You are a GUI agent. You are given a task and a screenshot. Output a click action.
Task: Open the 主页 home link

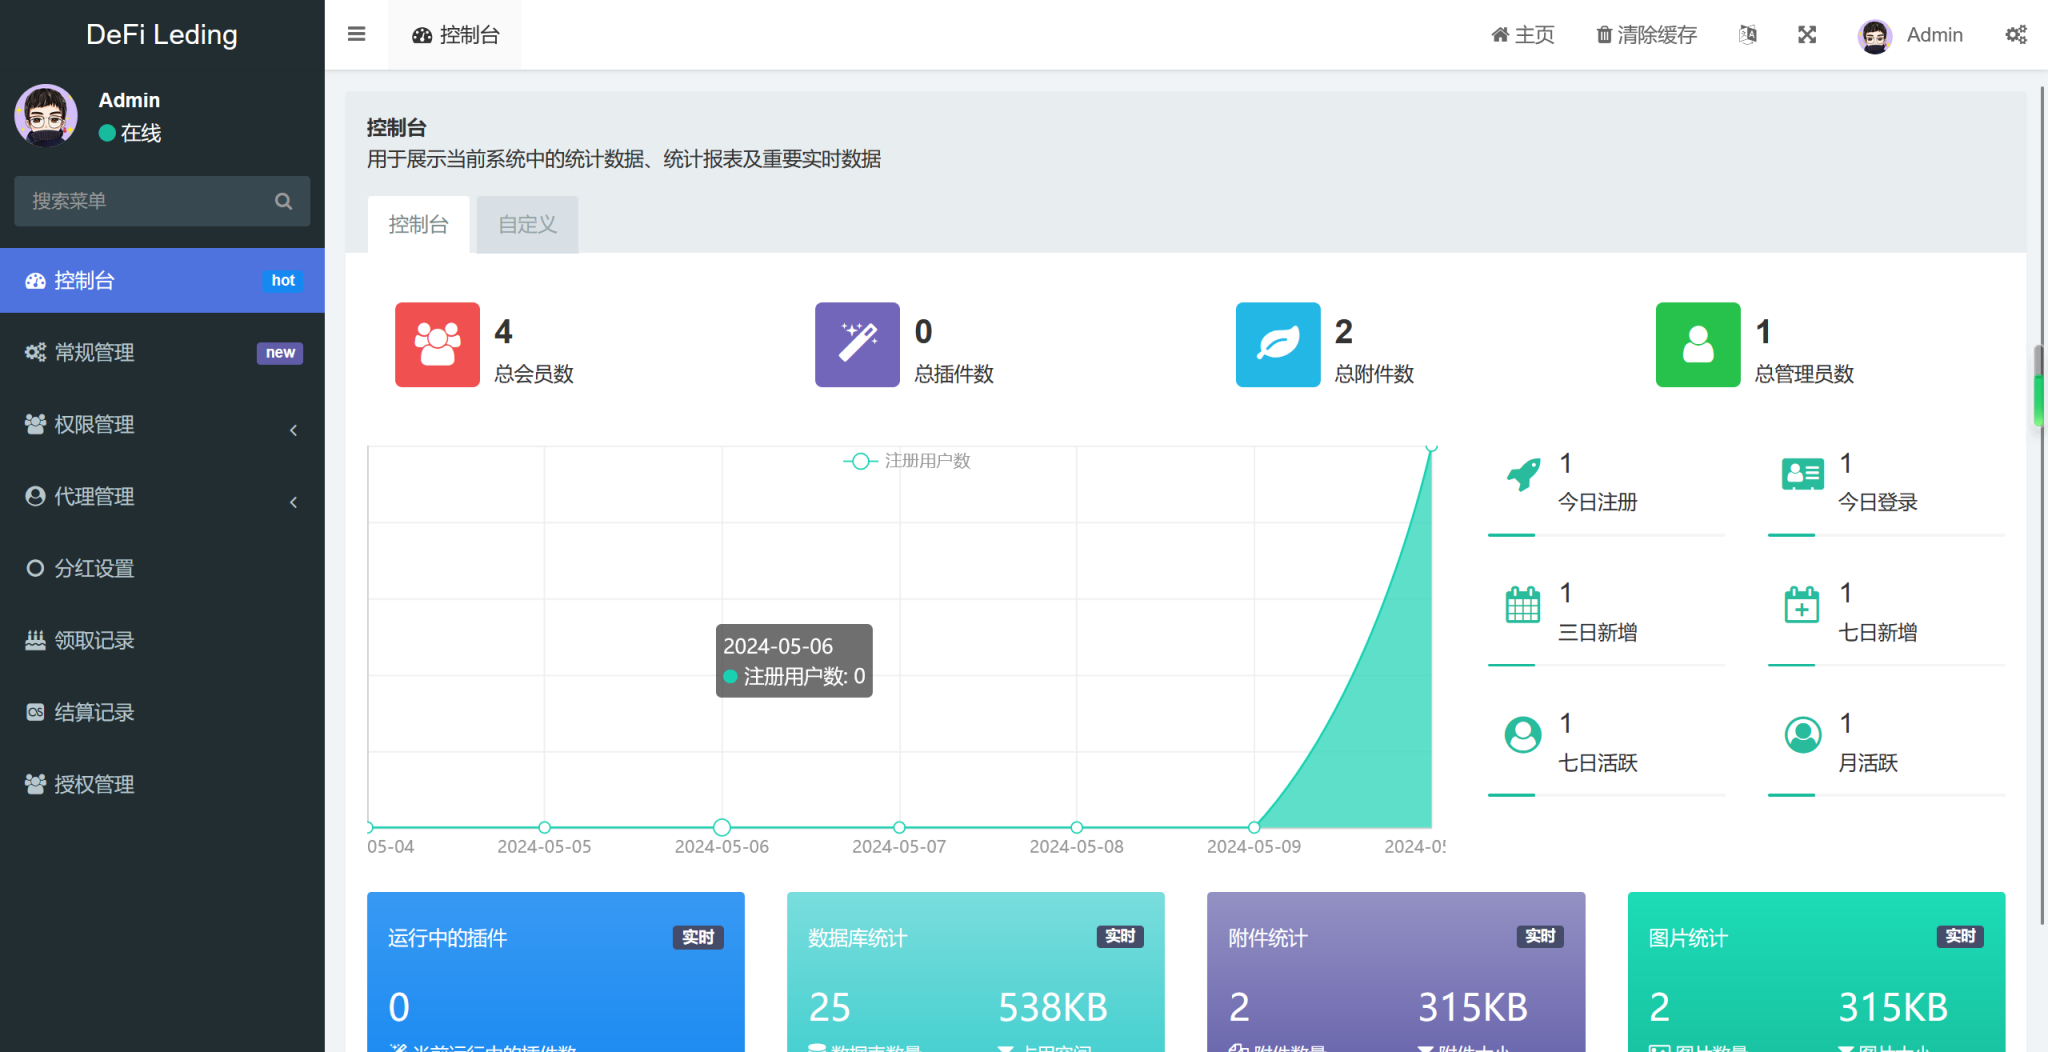pyautogui.click(x=1523, y=35)
